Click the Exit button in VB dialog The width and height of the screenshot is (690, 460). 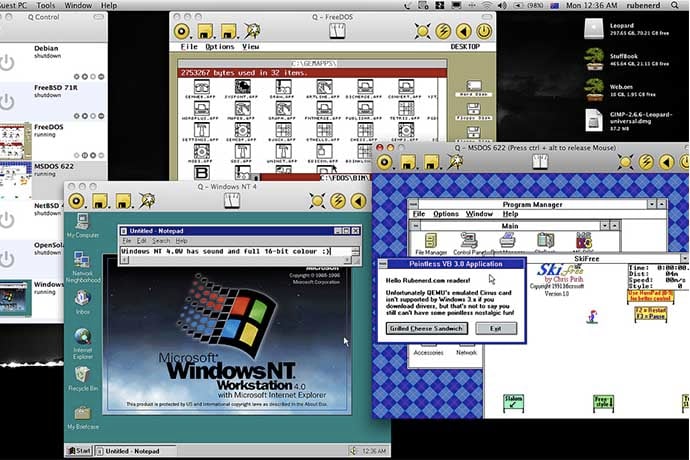[x=496, y=328]
